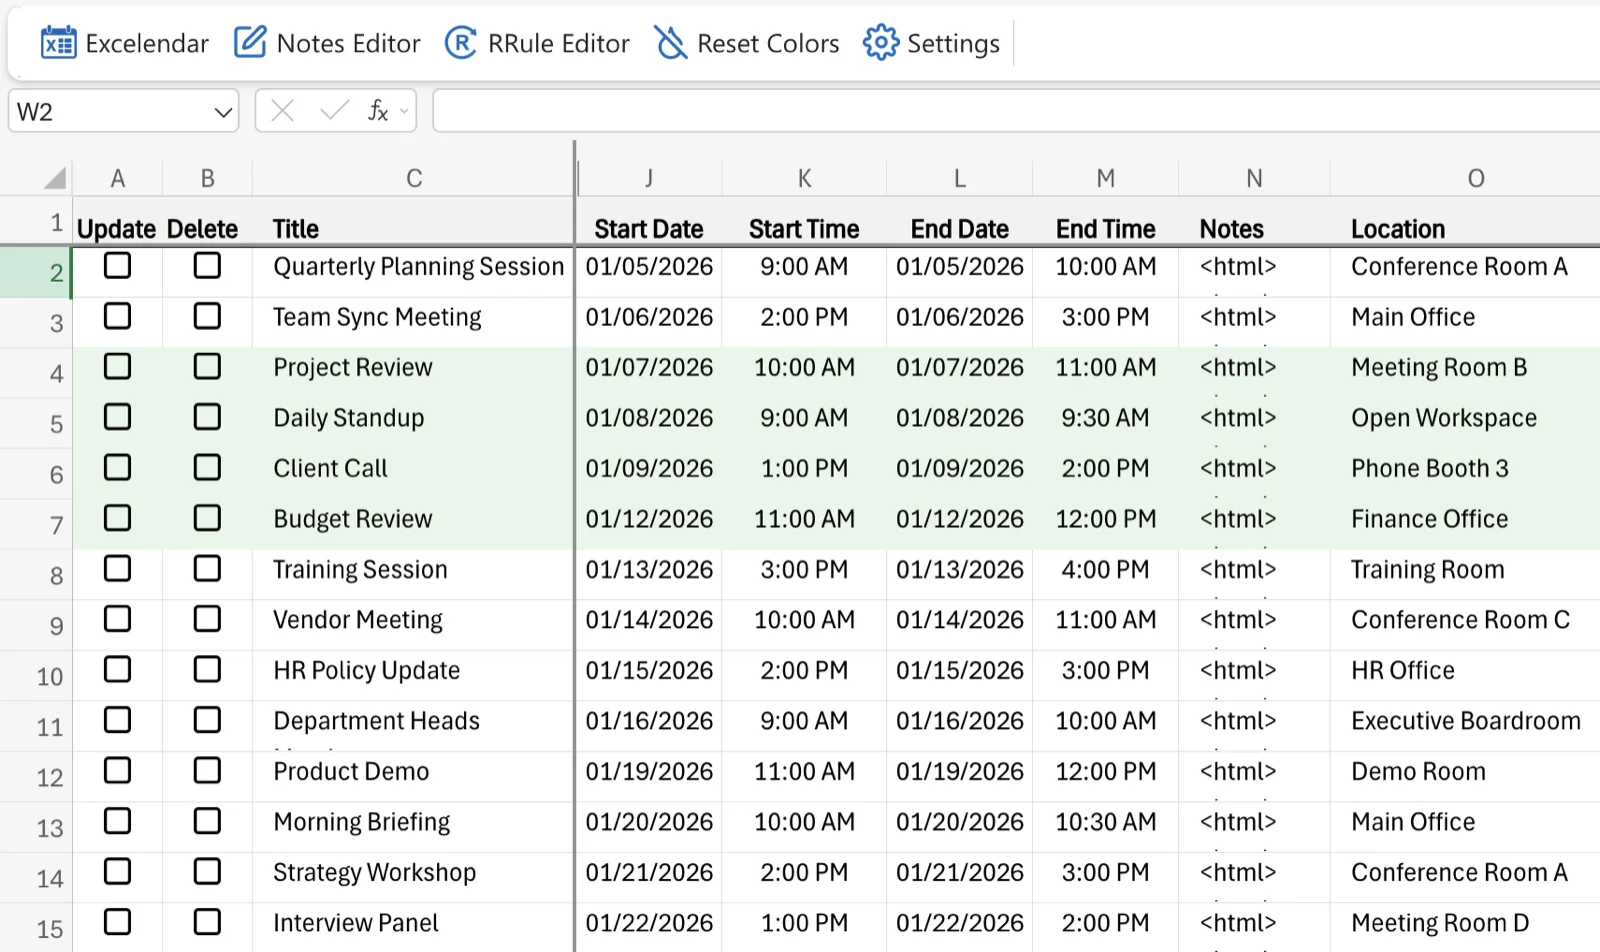
Task: Open the Name Box dropdown
Action: tap(222, 111)
